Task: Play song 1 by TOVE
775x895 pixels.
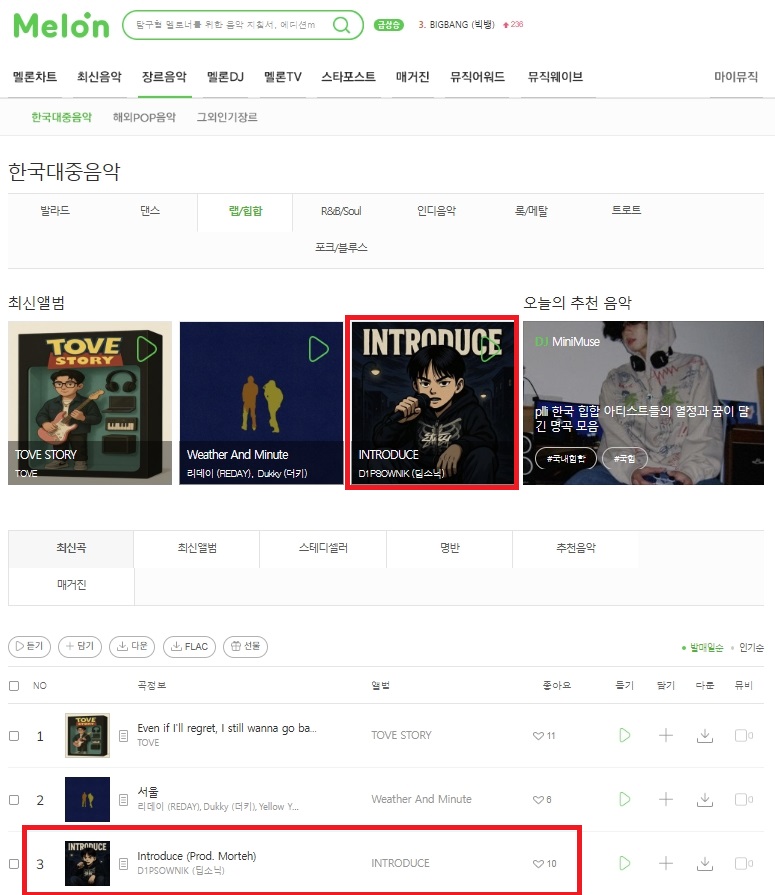Action: click(x=625, y=735)
